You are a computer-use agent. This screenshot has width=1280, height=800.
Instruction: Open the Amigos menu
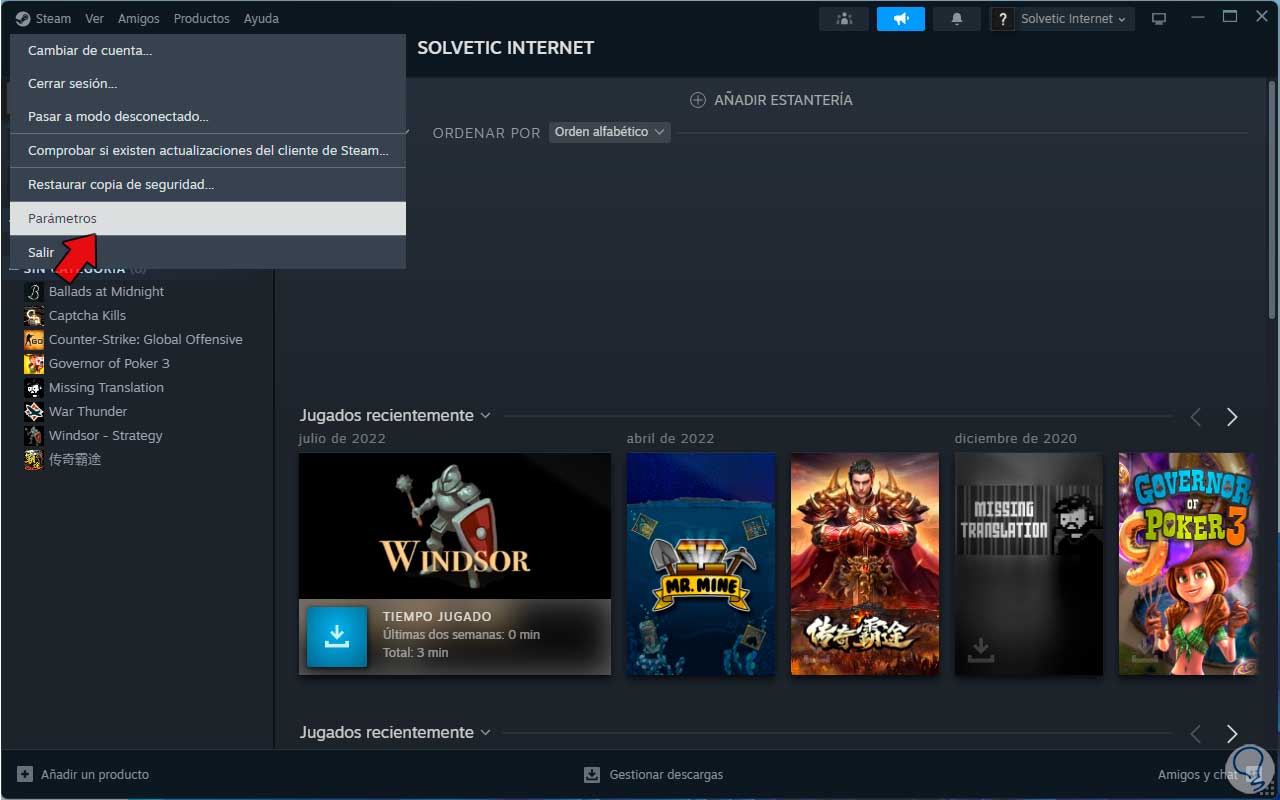tap(139, 19)
